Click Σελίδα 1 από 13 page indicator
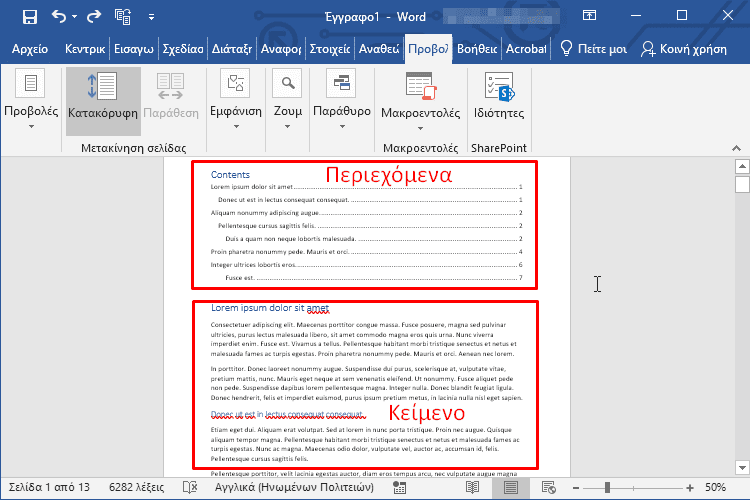This screenshot has width=750, height=500. 49,488
